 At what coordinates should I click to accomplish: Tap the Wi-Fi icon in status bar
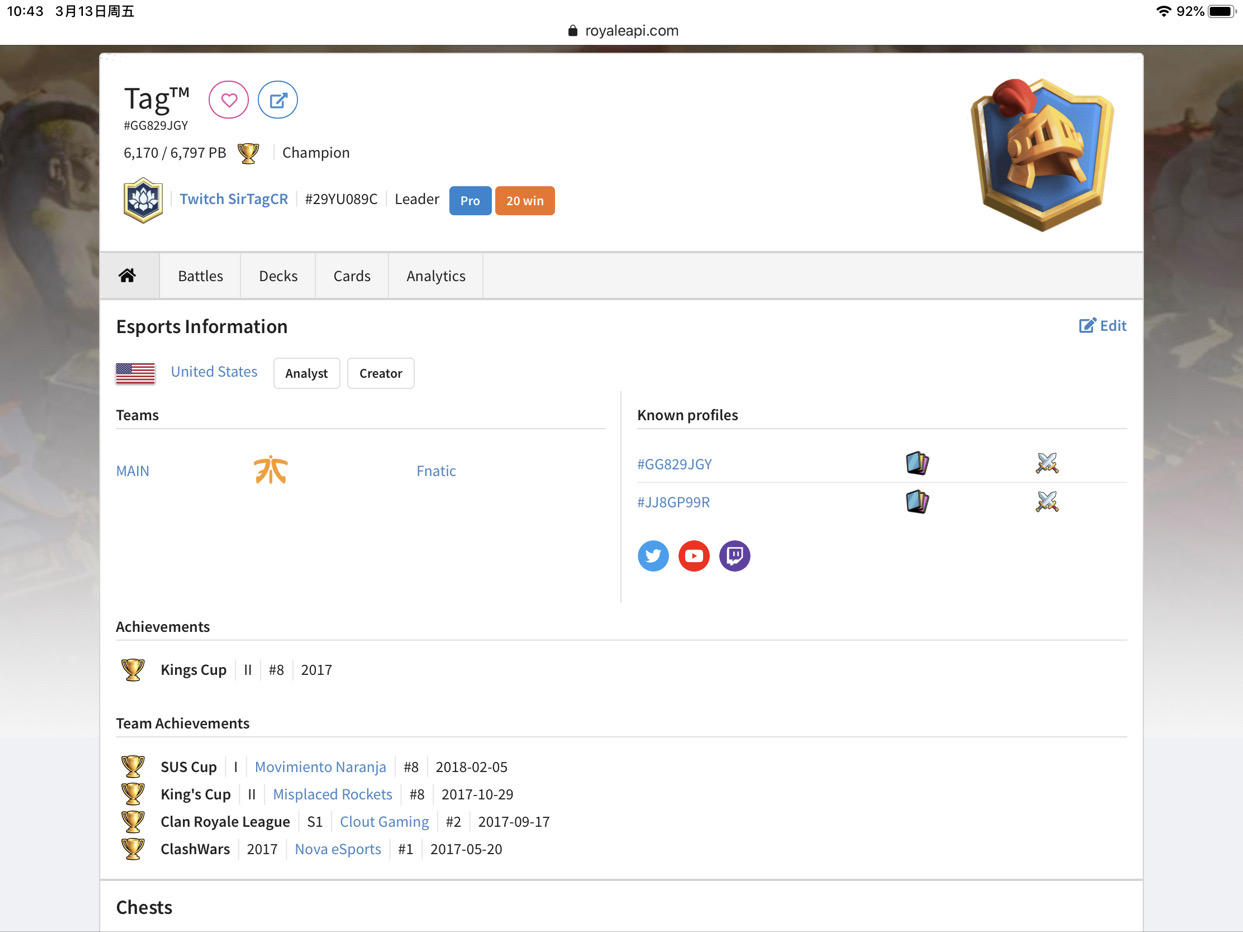pyautogui.click(x=1163, y=11)
